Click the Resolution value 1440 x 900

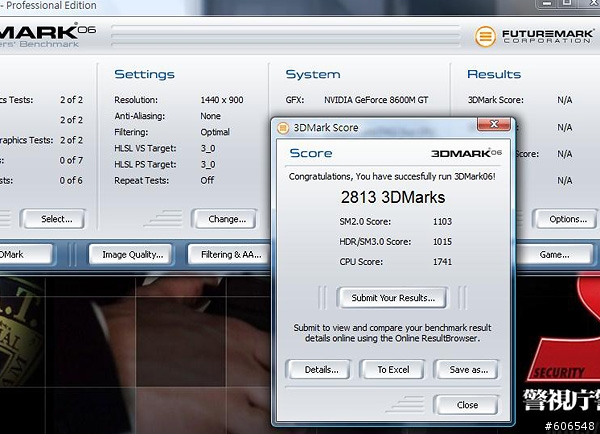tap(222, 100)
